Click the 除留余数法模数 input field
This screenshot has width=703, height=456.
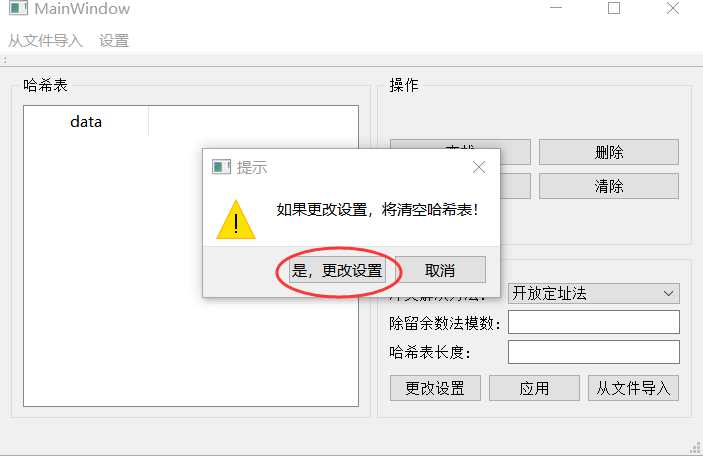[x=594, y=322]
